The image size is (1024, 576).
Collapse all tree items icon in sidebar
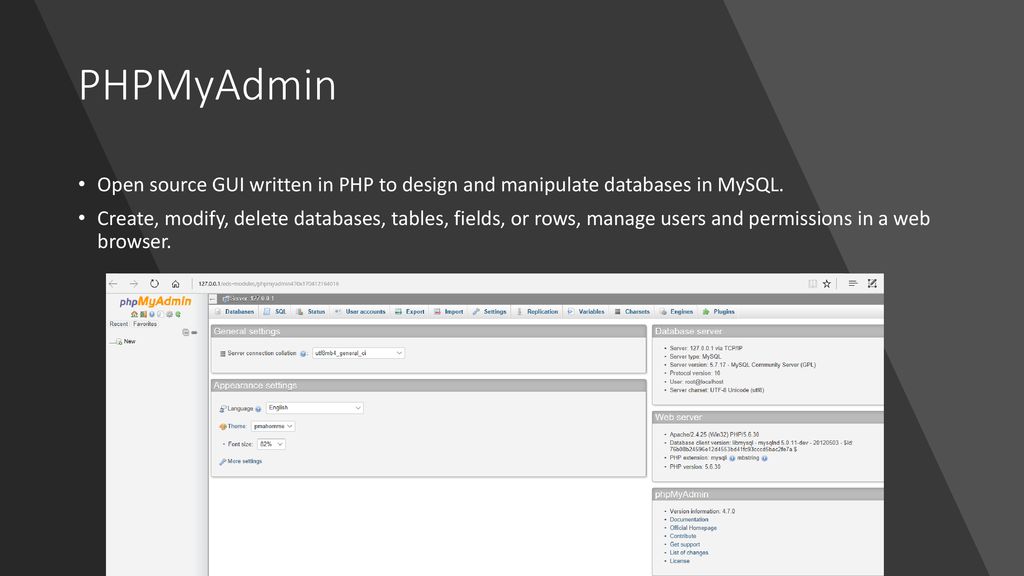[185, 332]
